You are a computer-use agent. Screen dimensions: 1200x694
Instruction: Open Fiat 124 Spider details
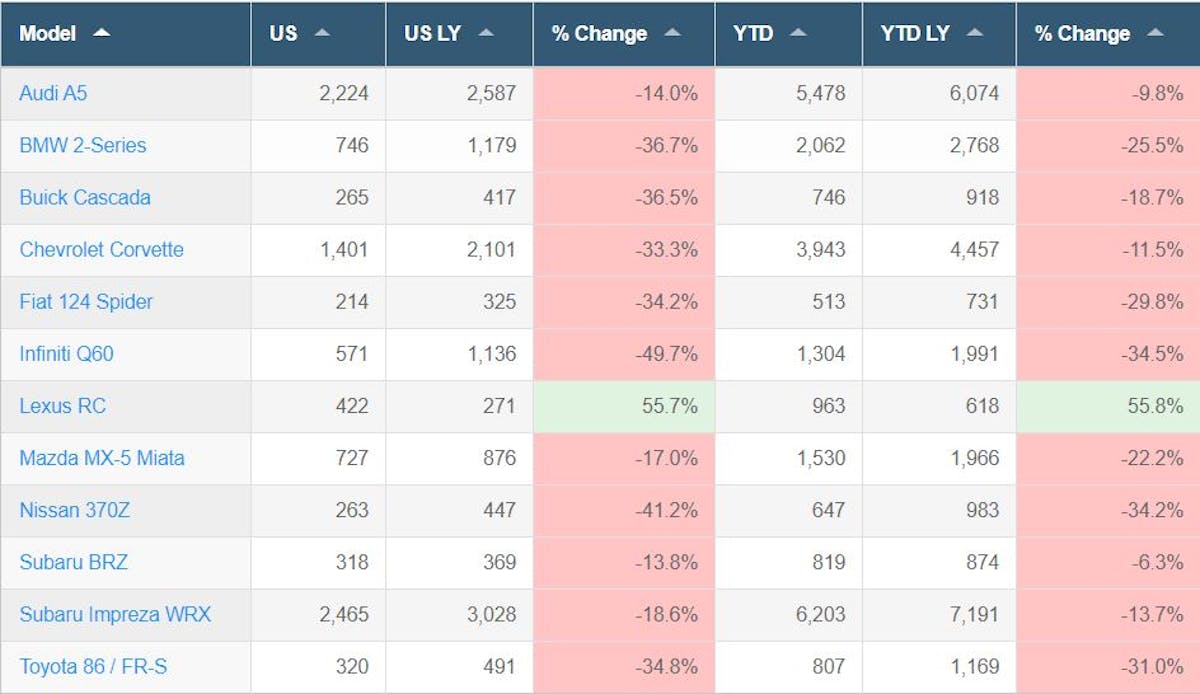pyautogui.click(x=86, y=302)
